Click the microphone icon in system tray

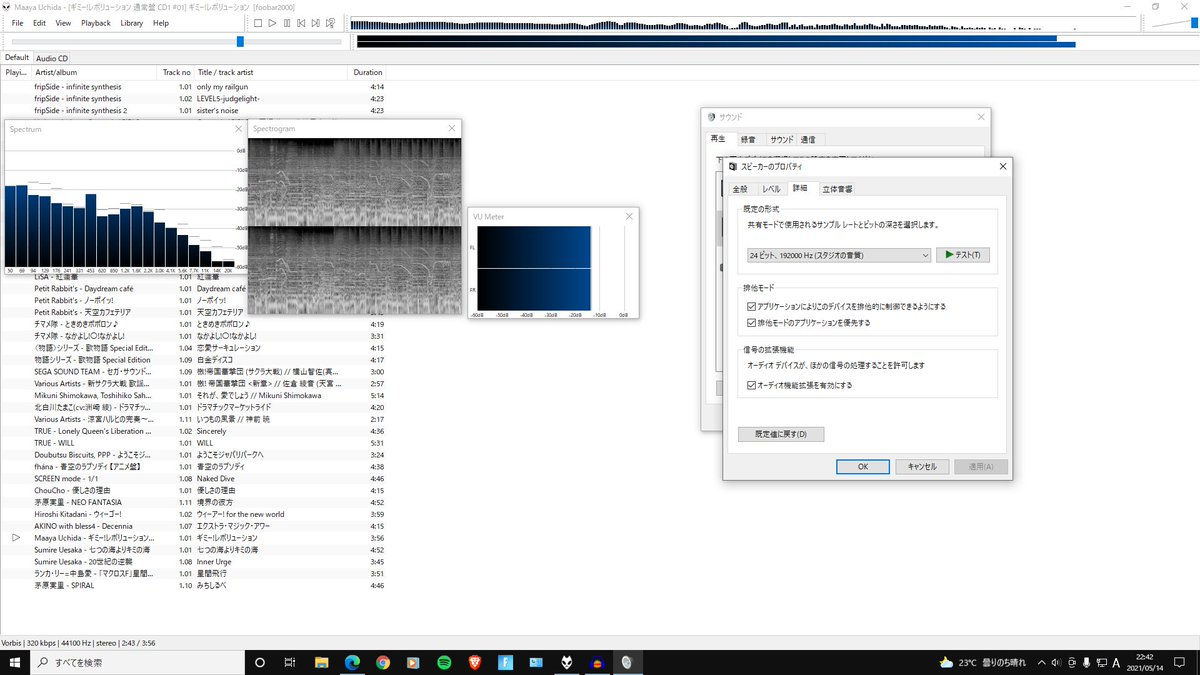(1086, 662)
